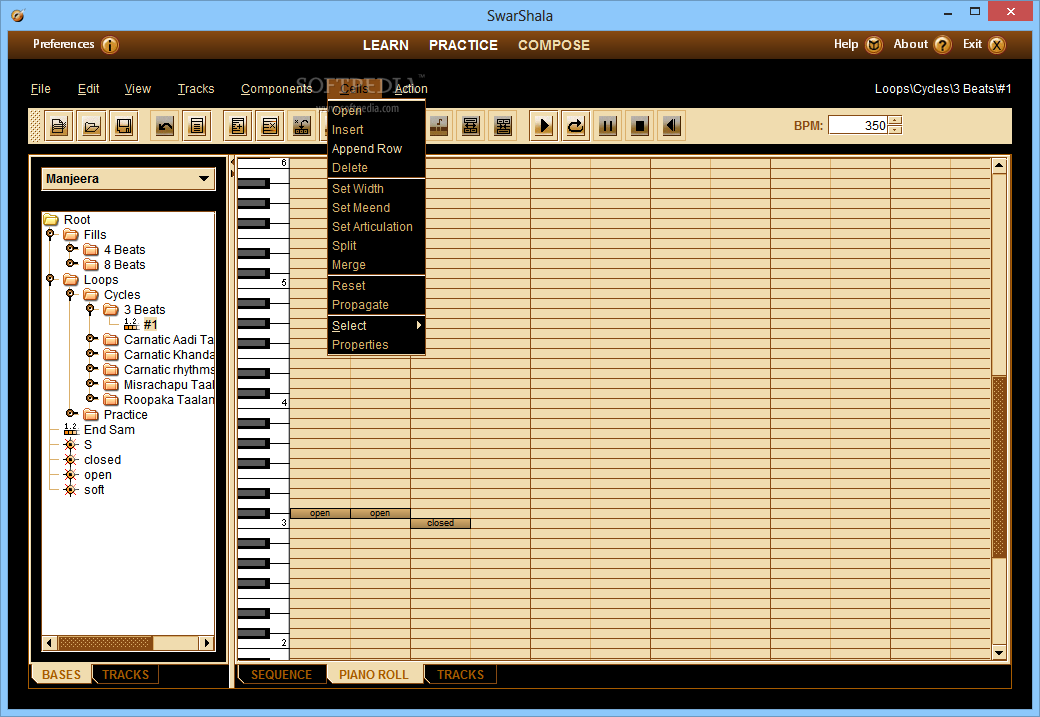Image resolution: width=1040 pixels, height=717 pixels.
Task: Select the End Sam tree item
Action: 109,430
